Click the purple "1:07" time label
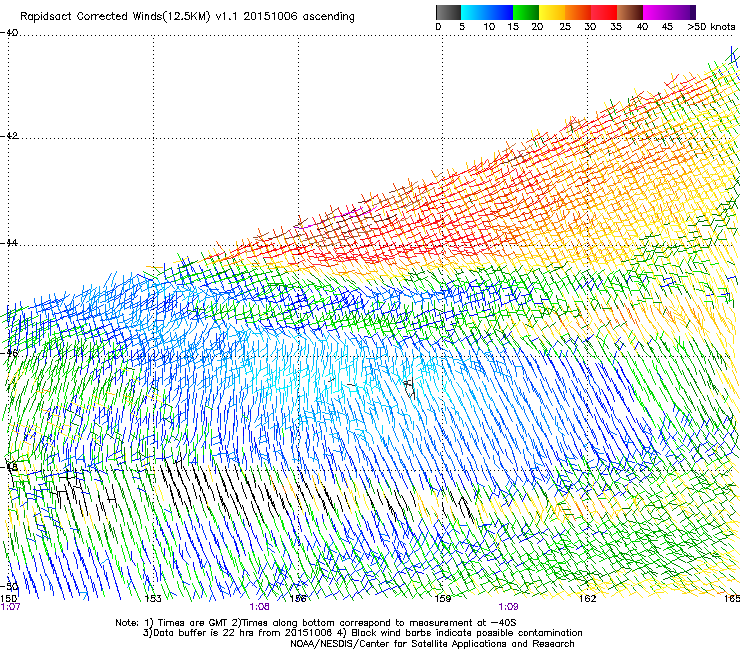The image size is (740, 650). click(10, 607)
